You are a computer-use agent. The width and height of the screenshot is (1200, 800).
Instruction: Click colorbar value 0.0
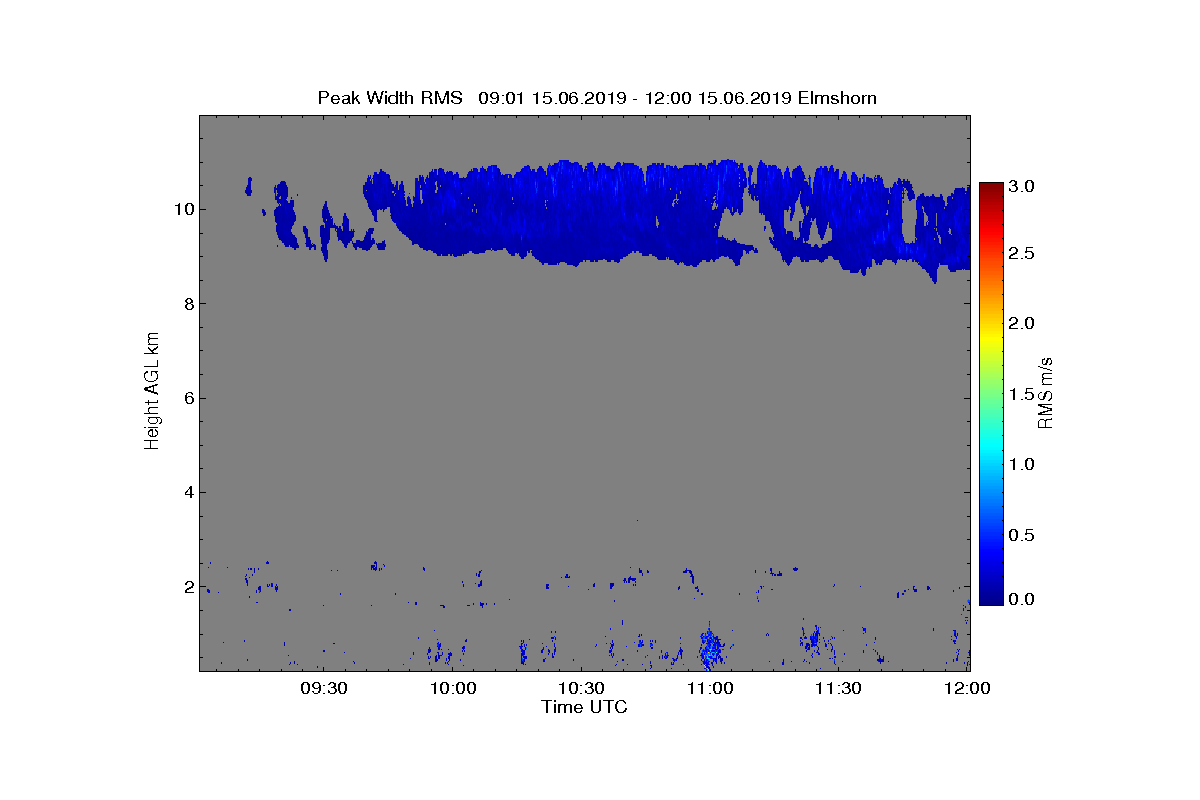point(1020,599)
